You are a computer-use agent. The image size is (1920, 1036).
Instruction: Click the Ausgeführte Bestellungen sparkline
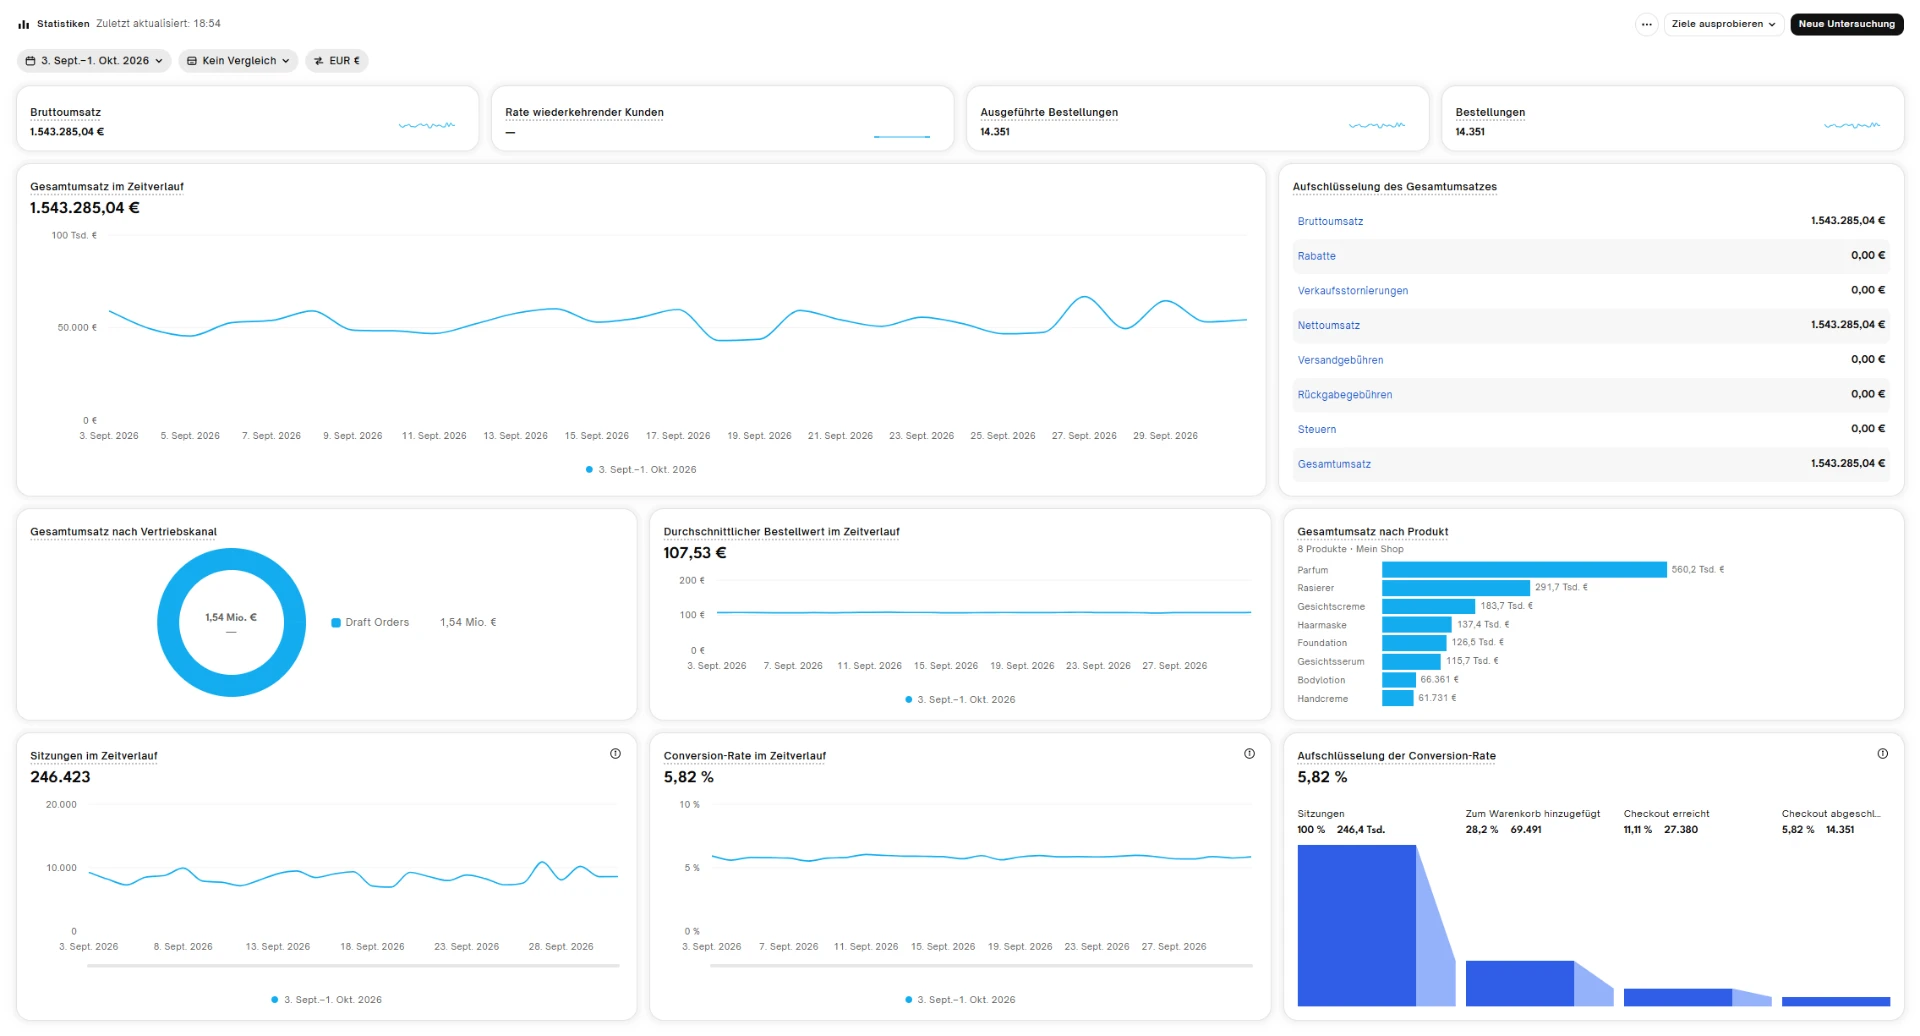[1377, 125]
